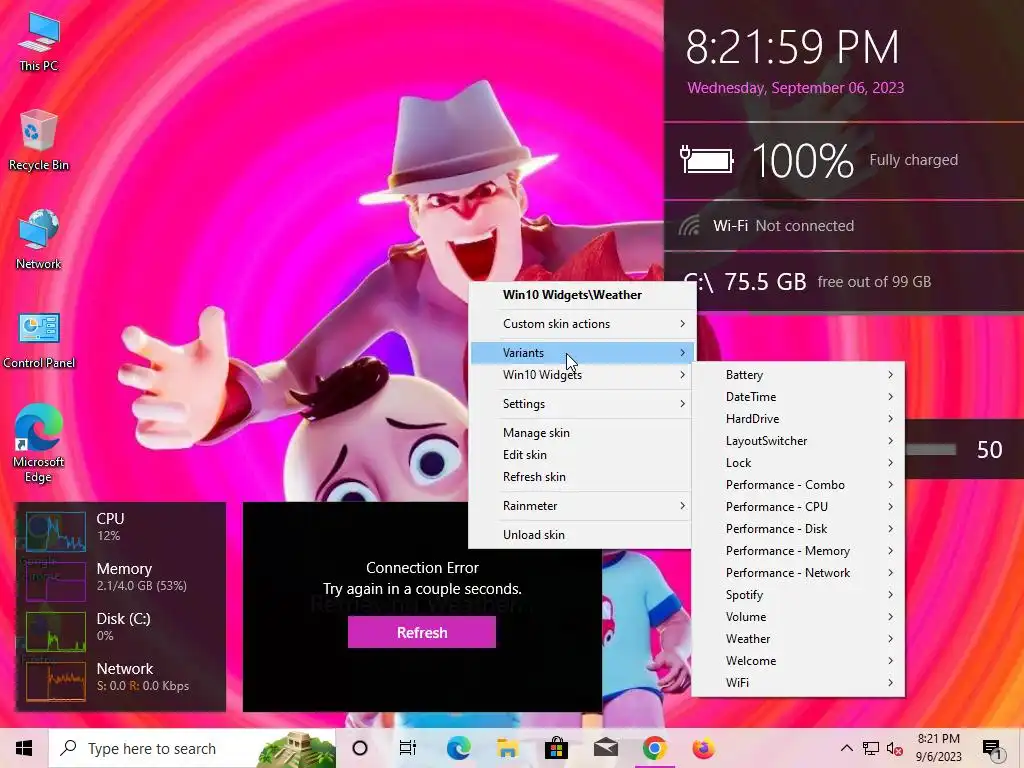The width and height of the screenshot is (1024, 768).
Task: Open the Win10 Widgets submenu entry
Action: tap(581, 375)
